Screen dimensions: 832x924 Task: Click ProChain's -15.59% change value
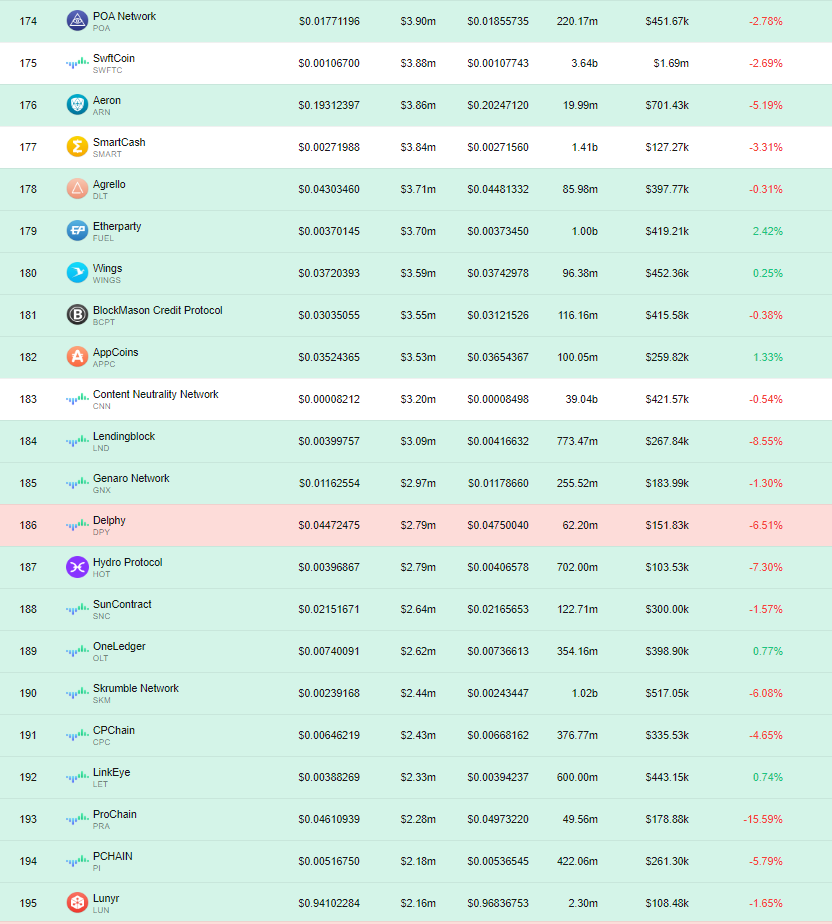(x=762, y=819)
